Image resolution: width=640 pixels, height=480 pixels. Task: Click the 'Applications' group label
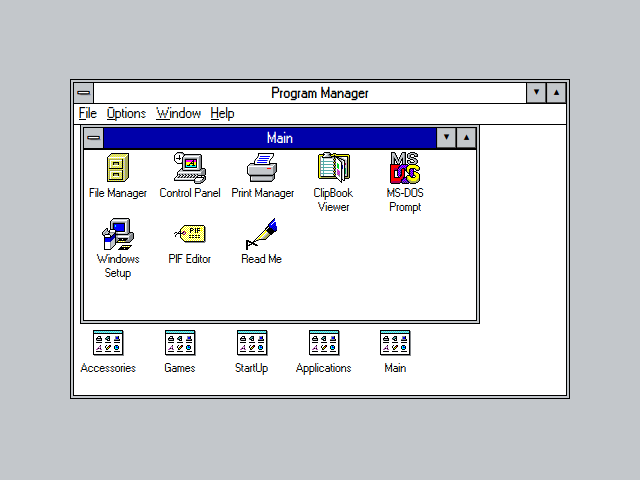[324, 368]
